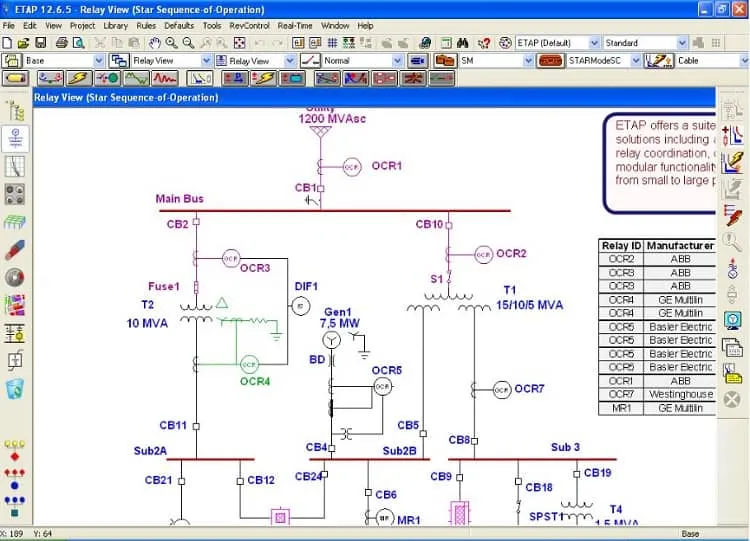Select the hand pan tool

(x=154, y=43)
